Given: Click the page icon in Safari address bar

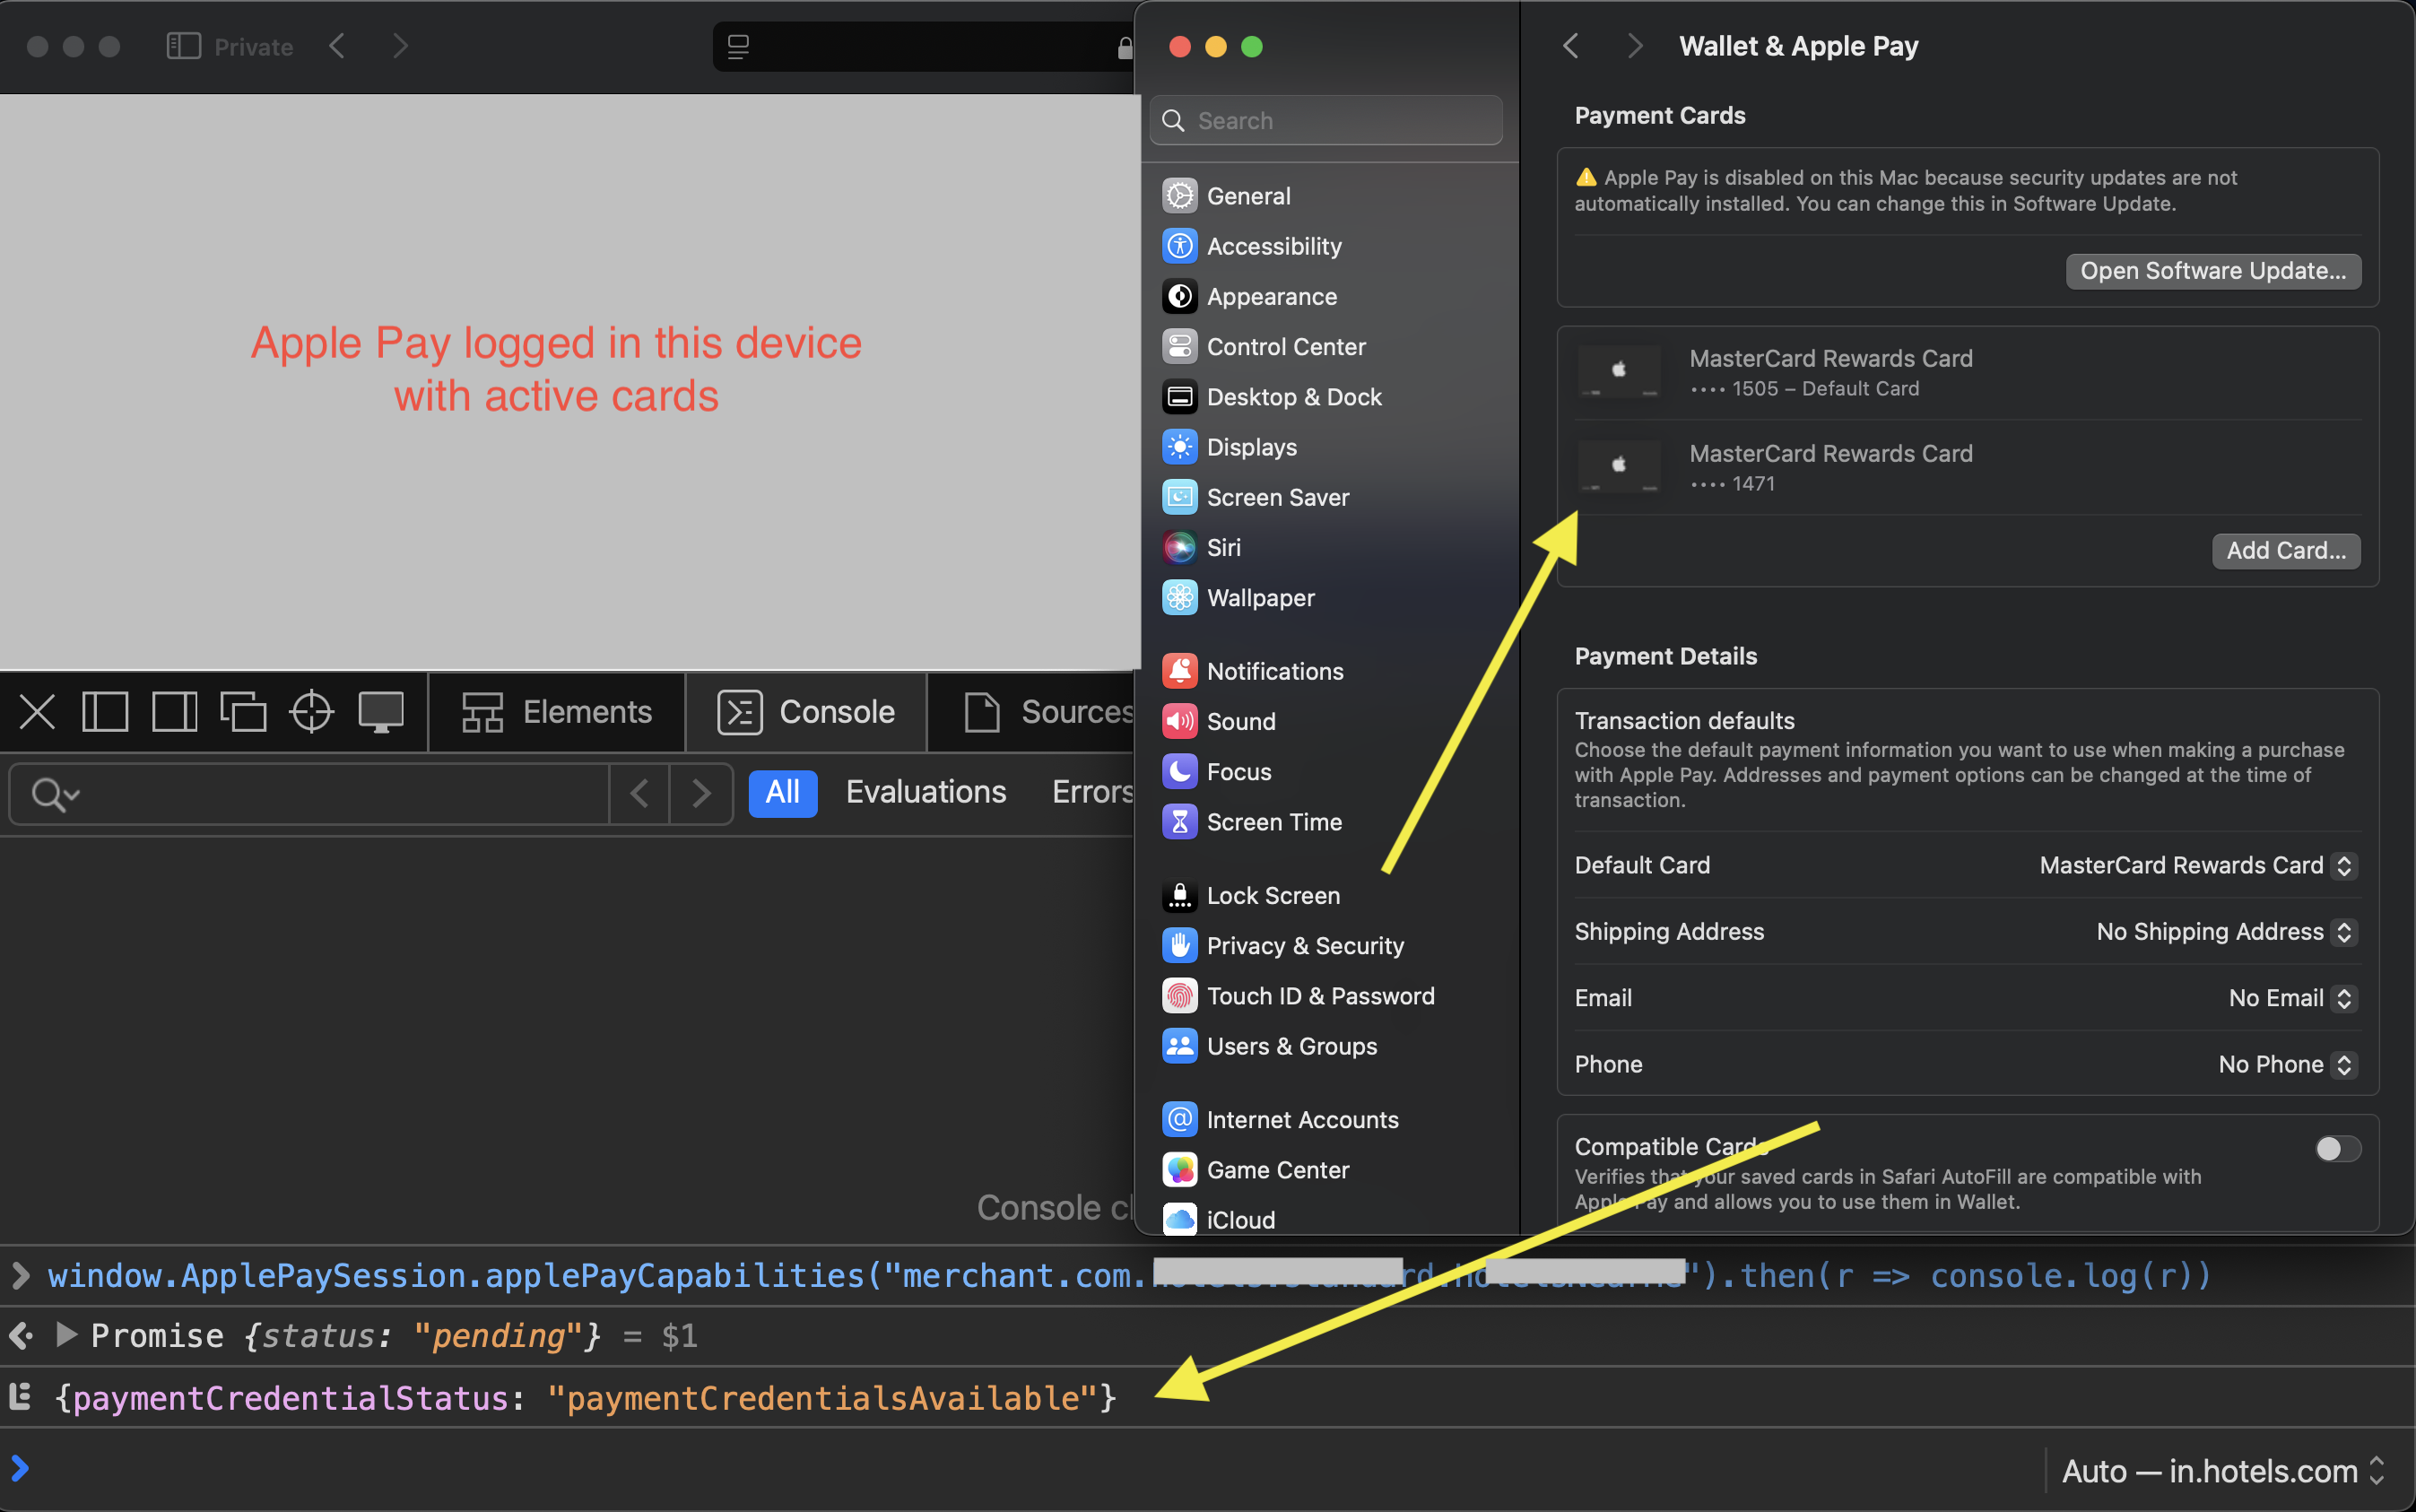Looking at the screenshot, I should [x=738, y=46].
